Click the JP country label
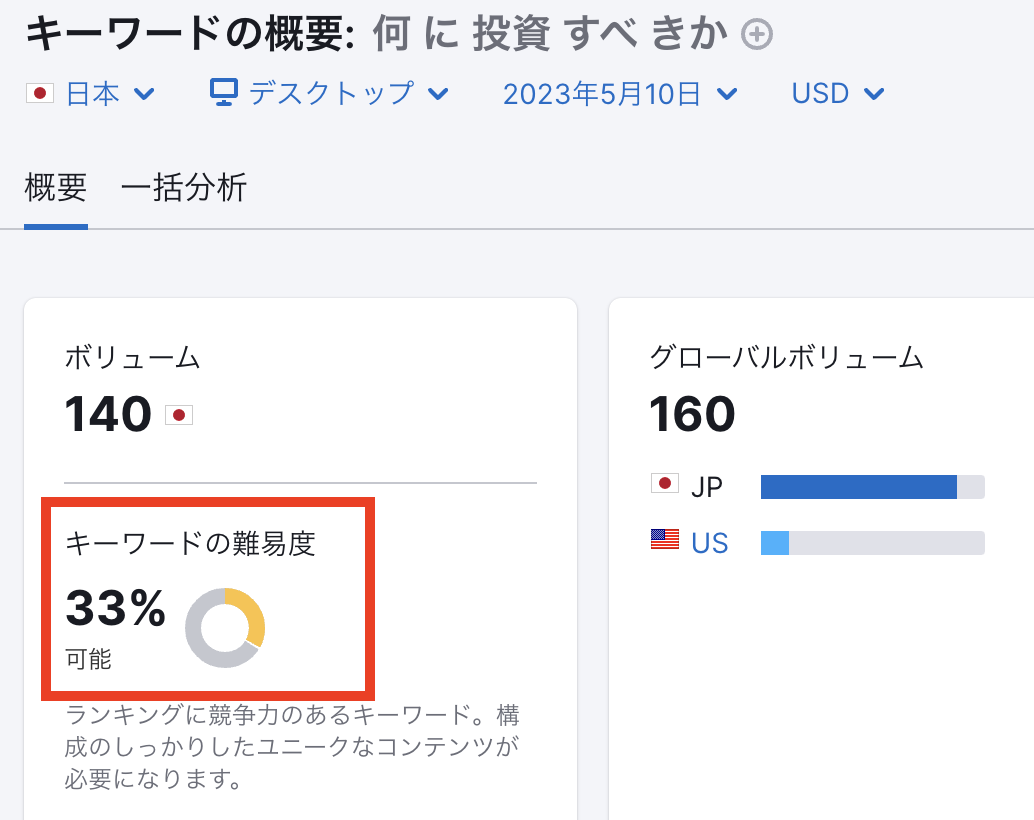 (x=707, y=488)
